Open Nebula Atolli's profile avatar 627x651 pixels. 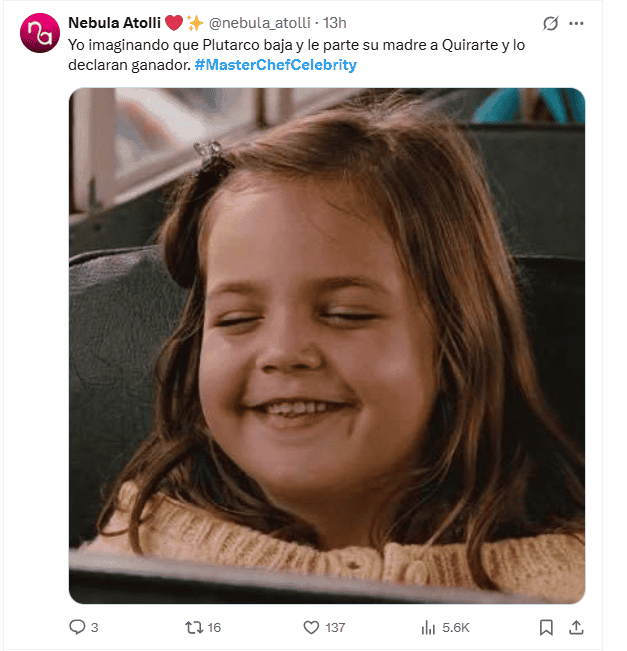(40, 33)
